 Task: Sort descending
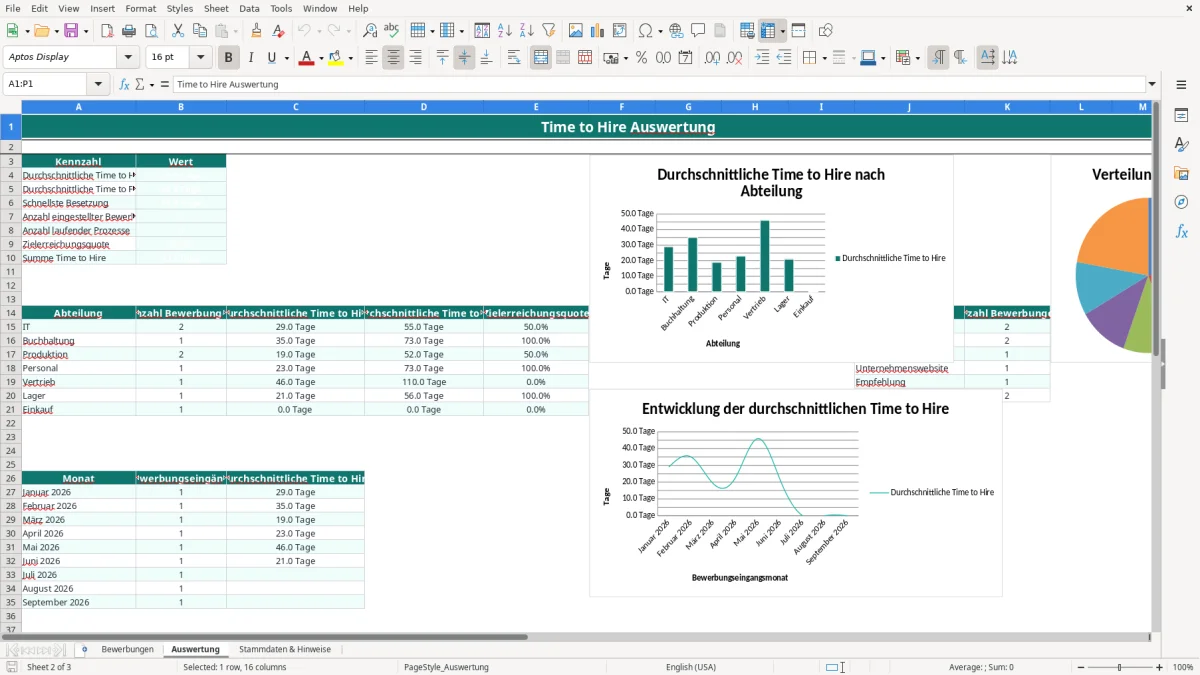click(x=526, y=31)
